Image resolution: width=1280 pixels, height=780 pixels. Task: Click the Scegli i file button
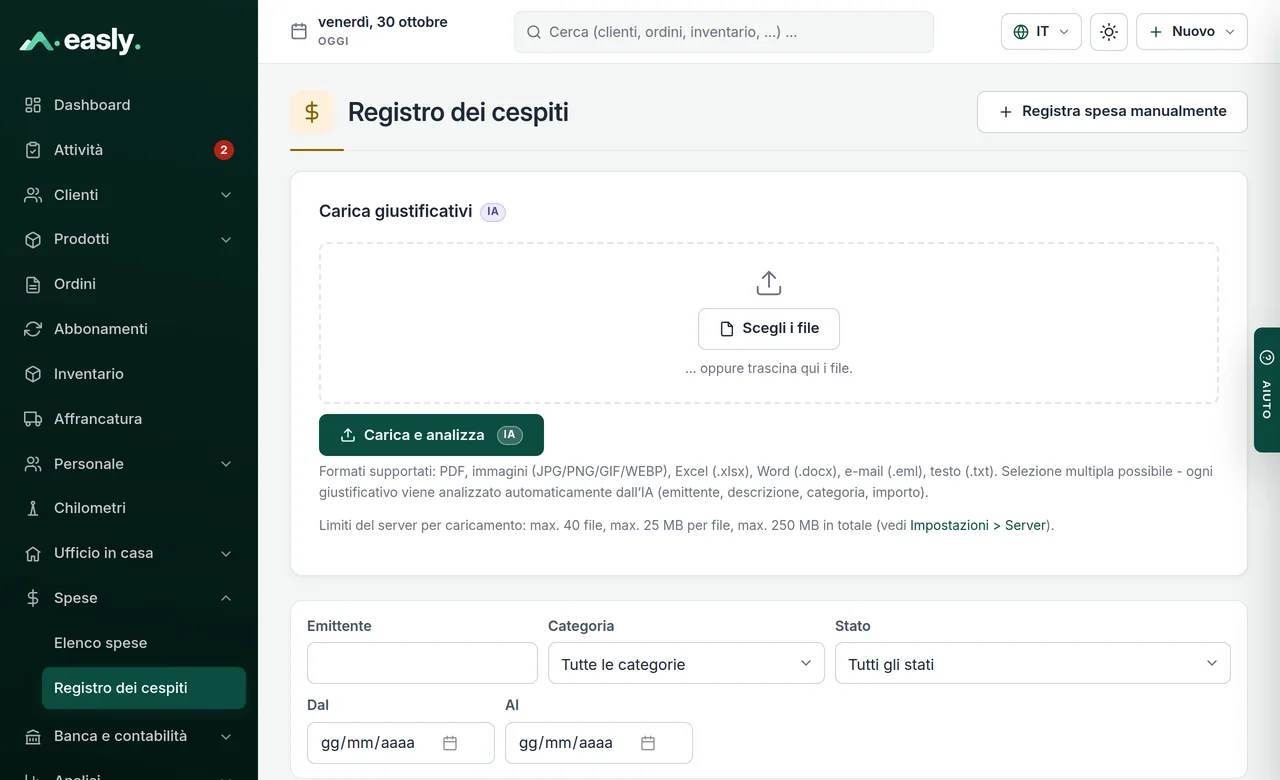[x=769, y=329]
